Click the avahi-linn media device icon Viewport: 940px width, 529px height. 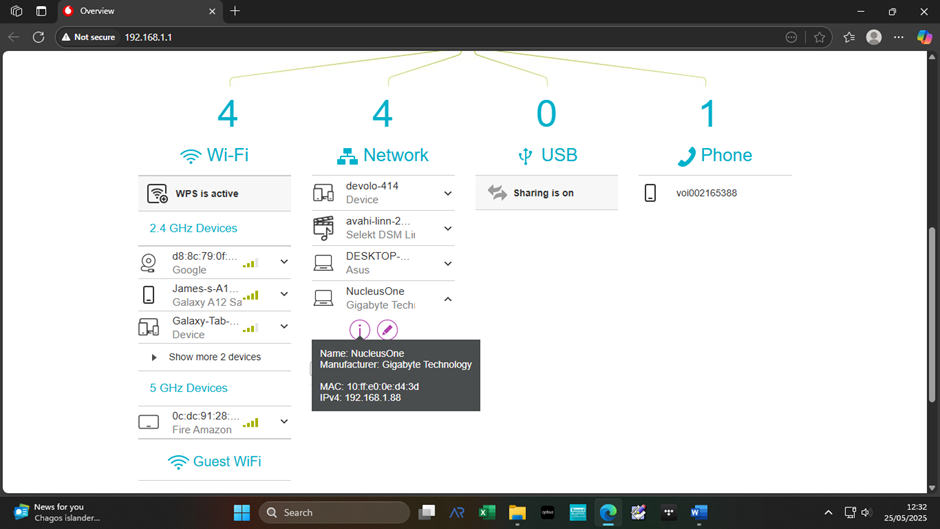323,228
